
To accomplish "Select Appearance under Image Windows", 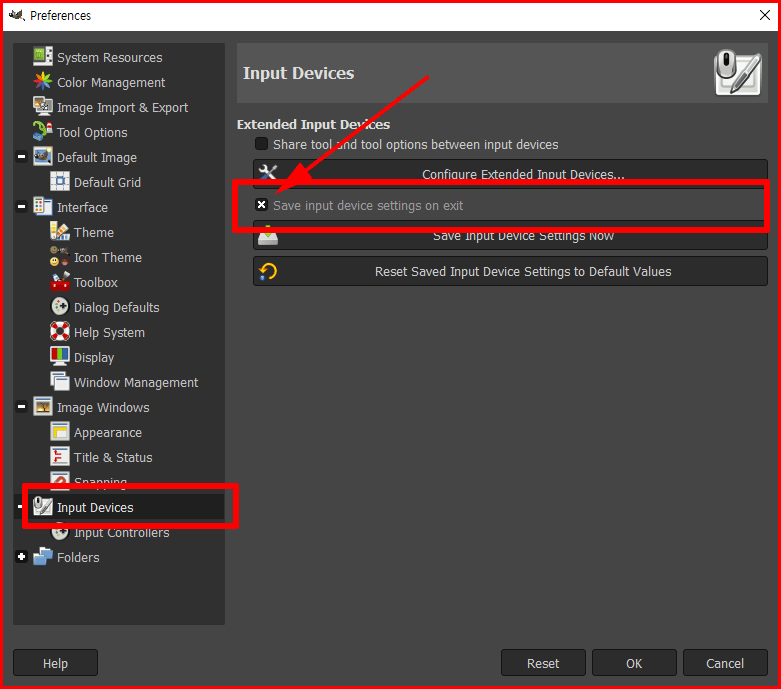I will (108, 432).
